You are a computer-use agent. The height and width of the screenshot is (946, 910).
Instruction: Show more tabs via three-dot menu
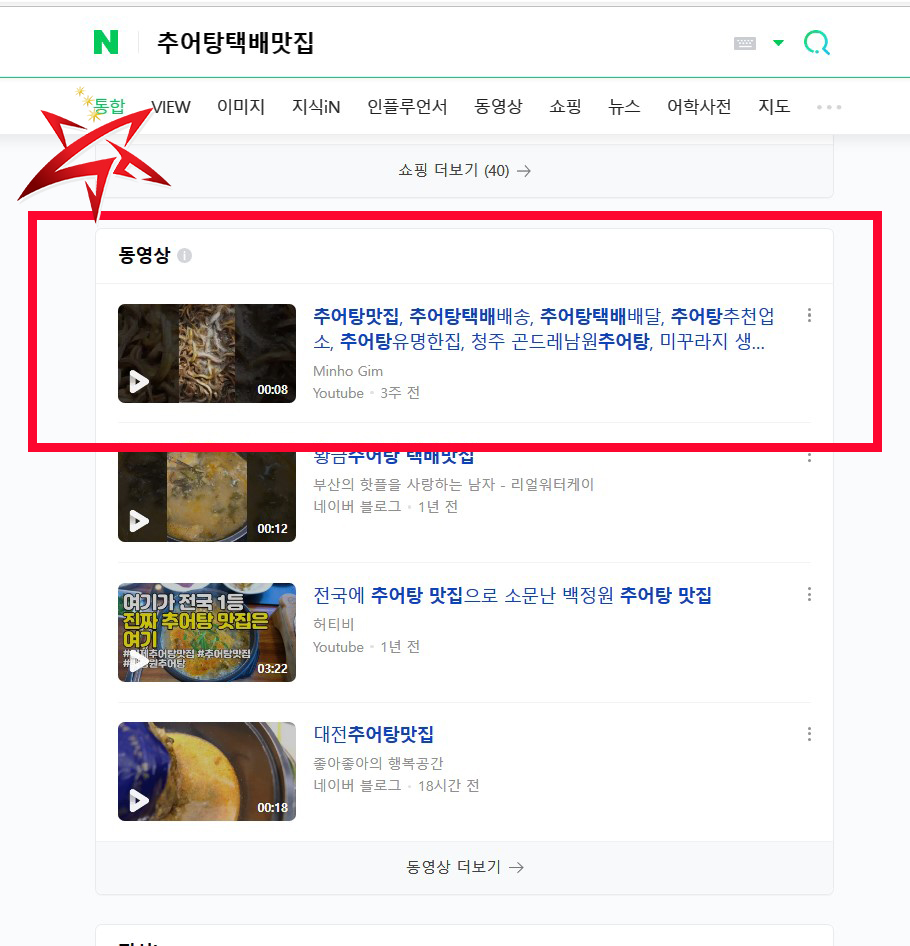point(829,107)
